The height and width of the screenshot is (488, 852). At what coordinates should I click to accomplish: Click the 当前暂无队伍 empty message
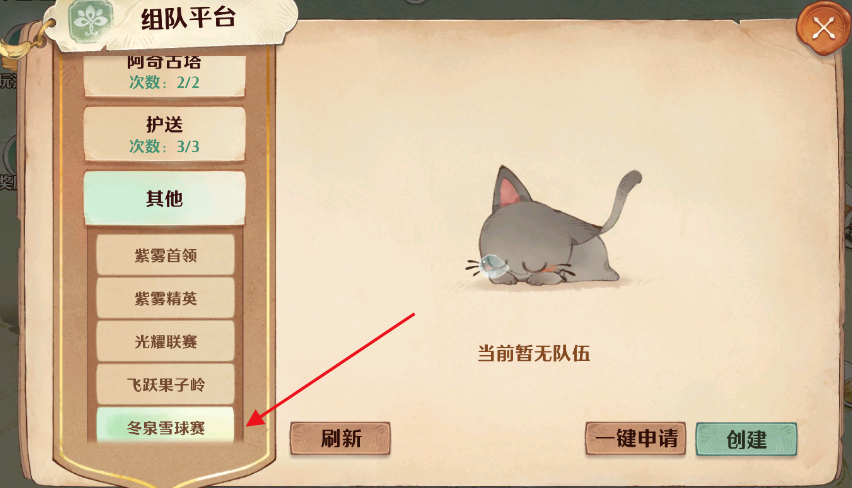tap(534, 353)
